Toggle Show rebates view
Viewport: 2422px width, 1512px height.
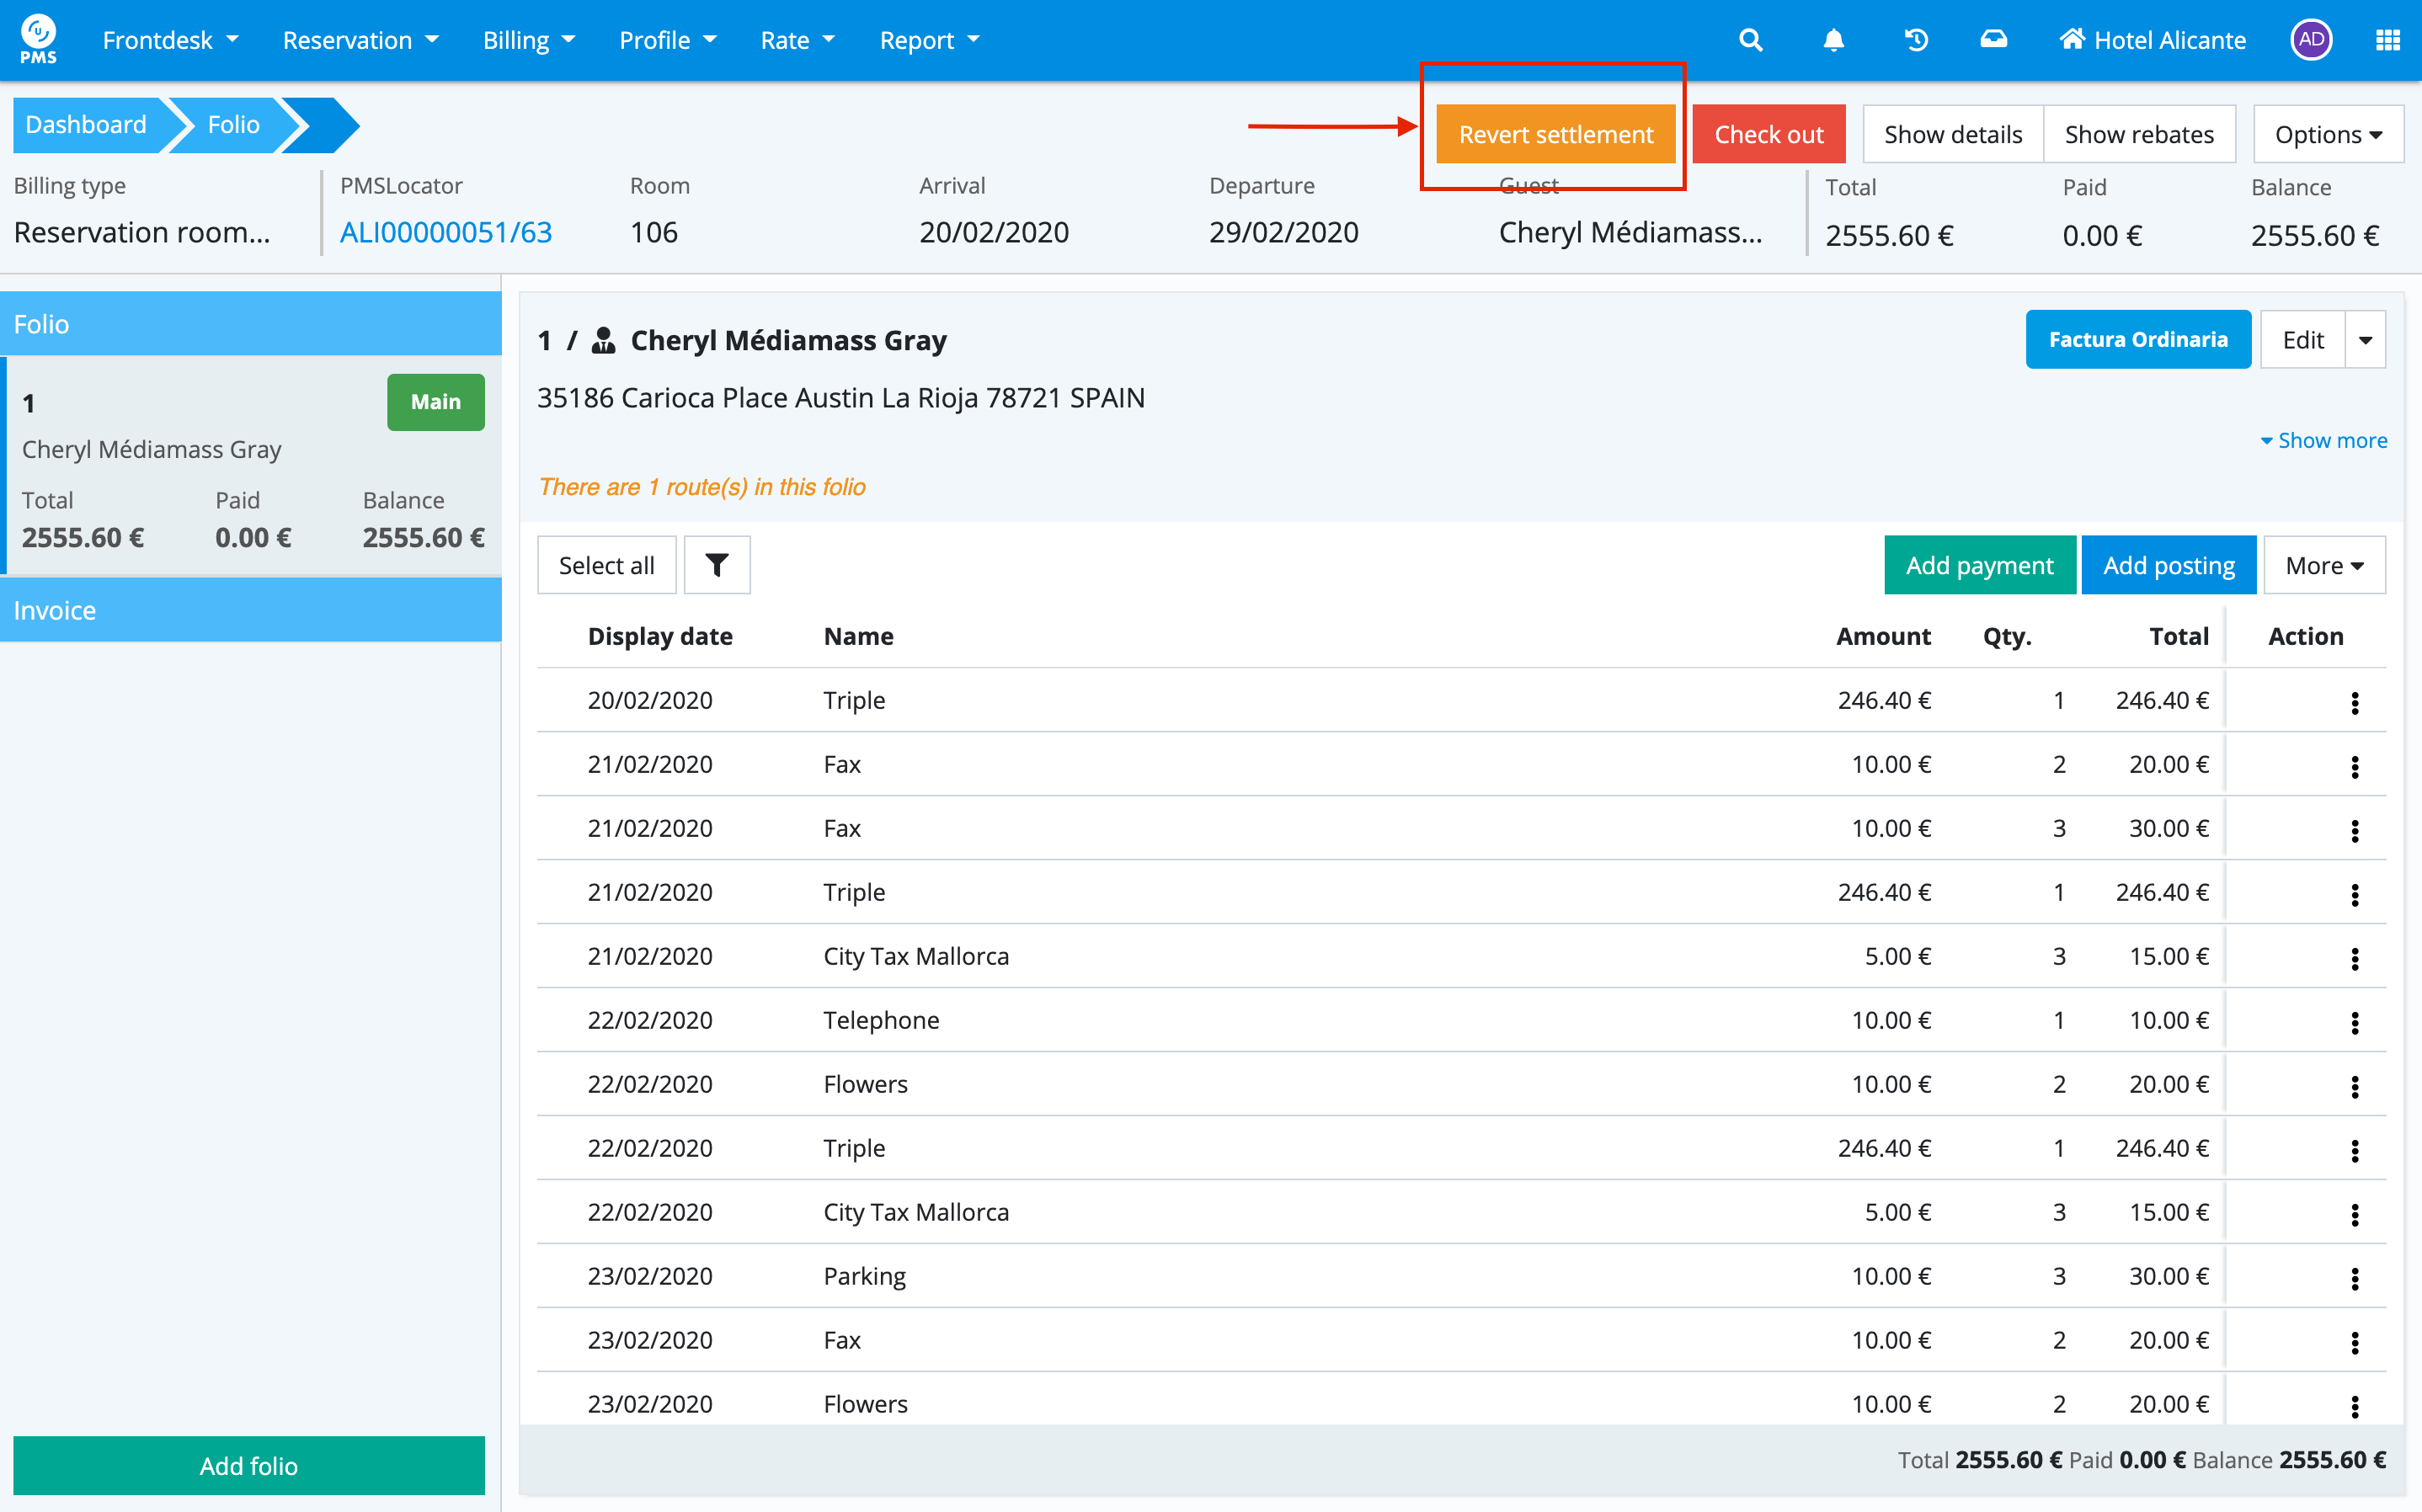[2138, 134]
